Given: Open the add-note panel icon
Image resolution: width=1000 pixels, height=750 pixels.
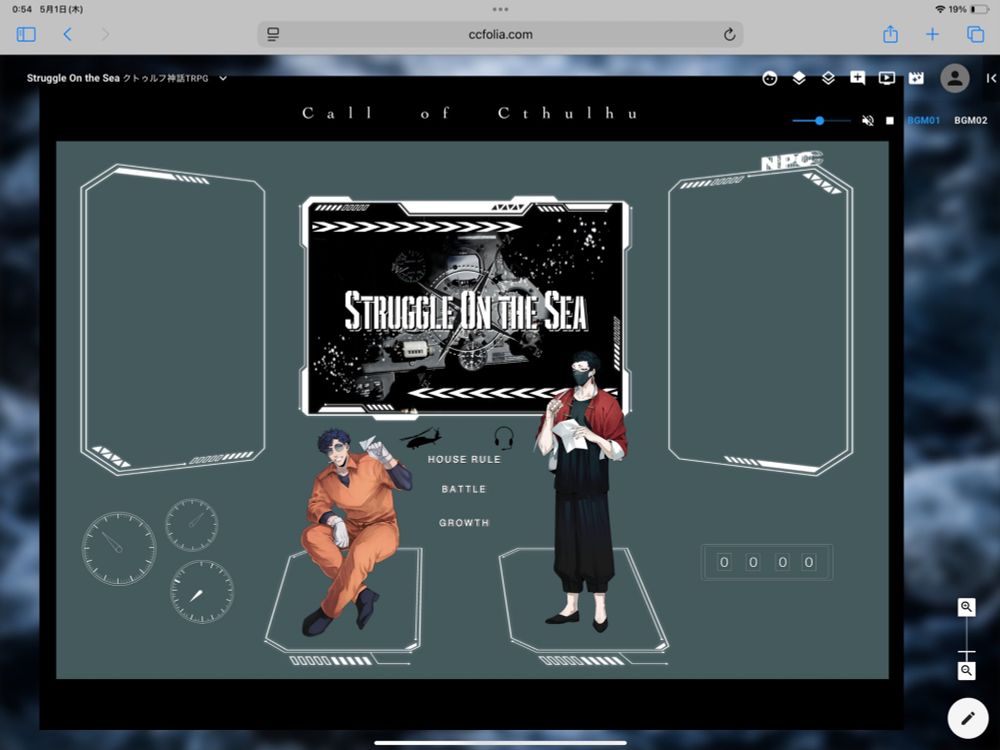Looking at the screenshot, I should coord(858,78).
